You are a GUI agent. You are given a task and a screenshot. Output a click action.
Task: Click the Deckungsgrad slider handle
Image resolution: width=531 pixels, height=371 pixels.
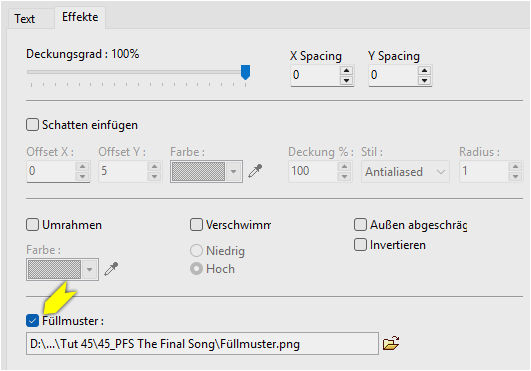(x=246, y=72)
